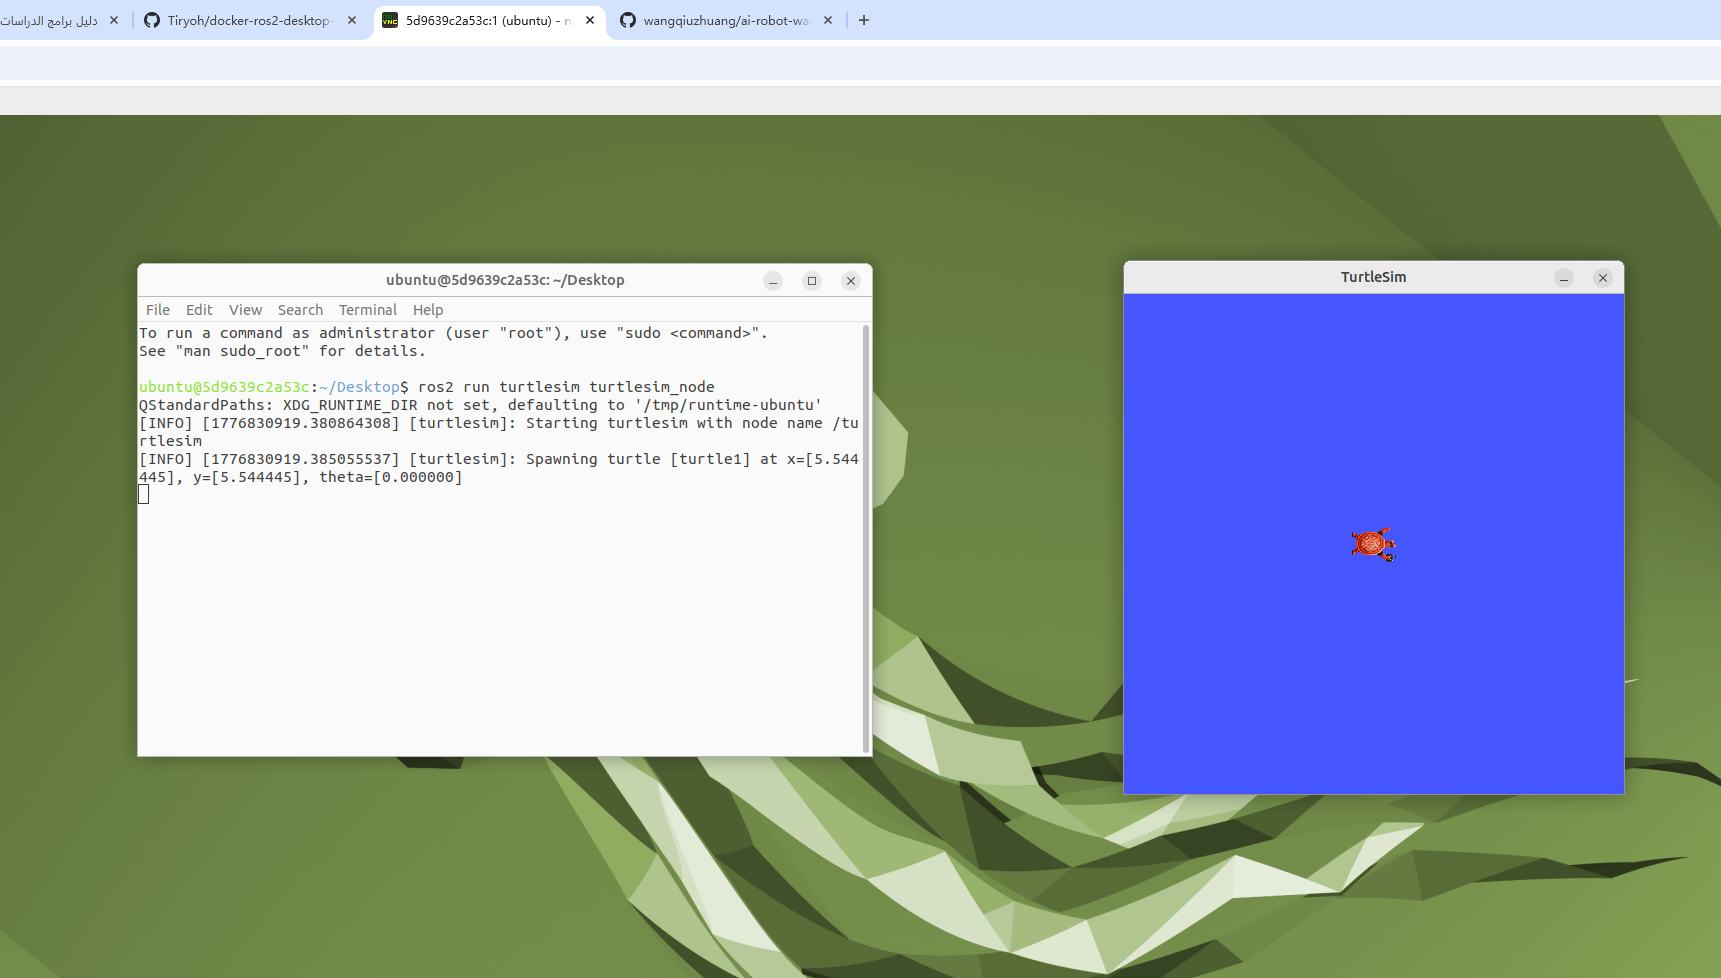Click the 'ros2 run turtlesim turtlesim_node' command text
Viewport: 1721px width, 978px height.
click(566, 387)
